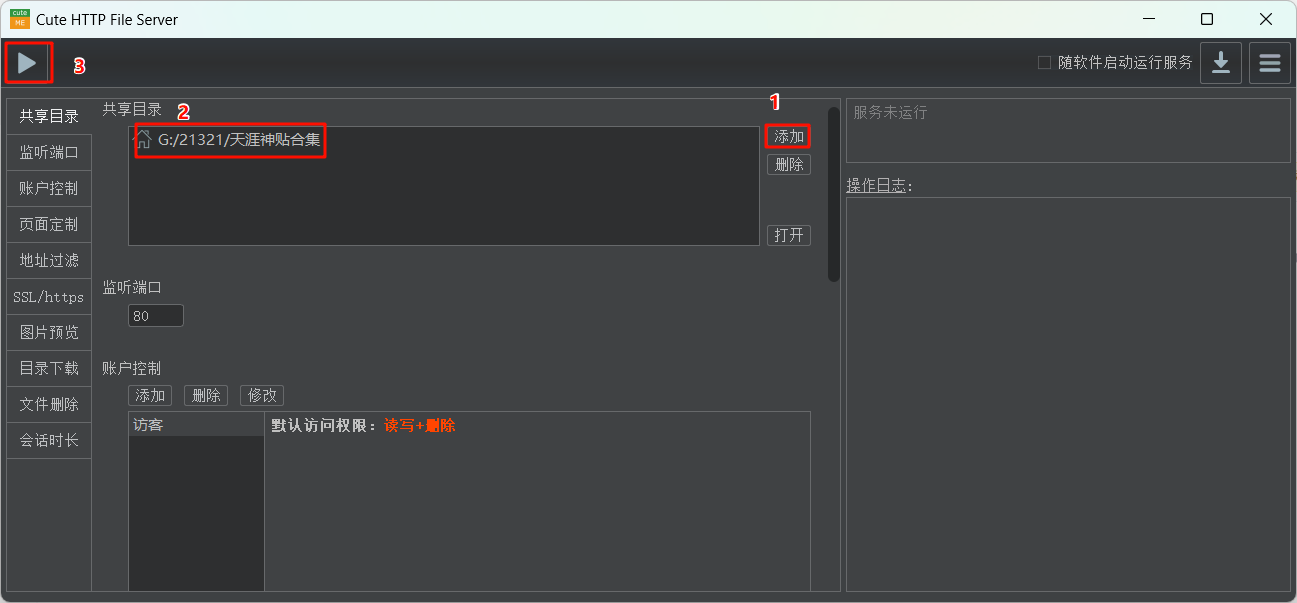1297x603 pixels.
Task: Click the download arrow icon in toolbar
Action: 1220,63
